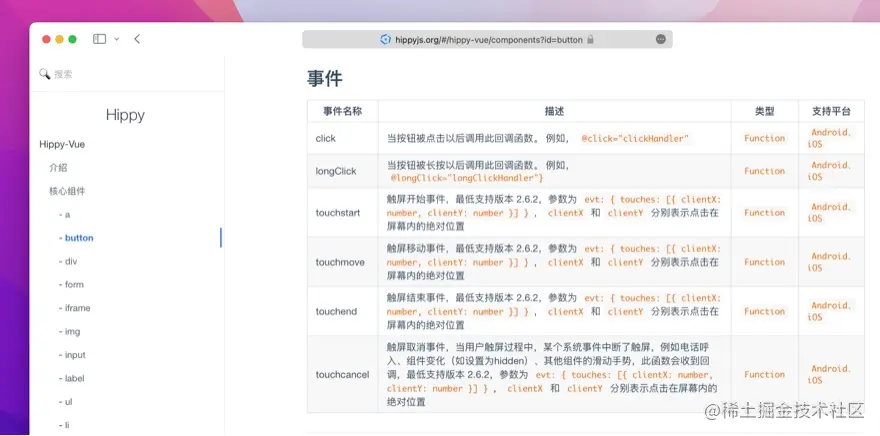This screenshot has width=880, height=436.
Task: Open the sidebar options dropdown chevron
Action: click(117, 39)
